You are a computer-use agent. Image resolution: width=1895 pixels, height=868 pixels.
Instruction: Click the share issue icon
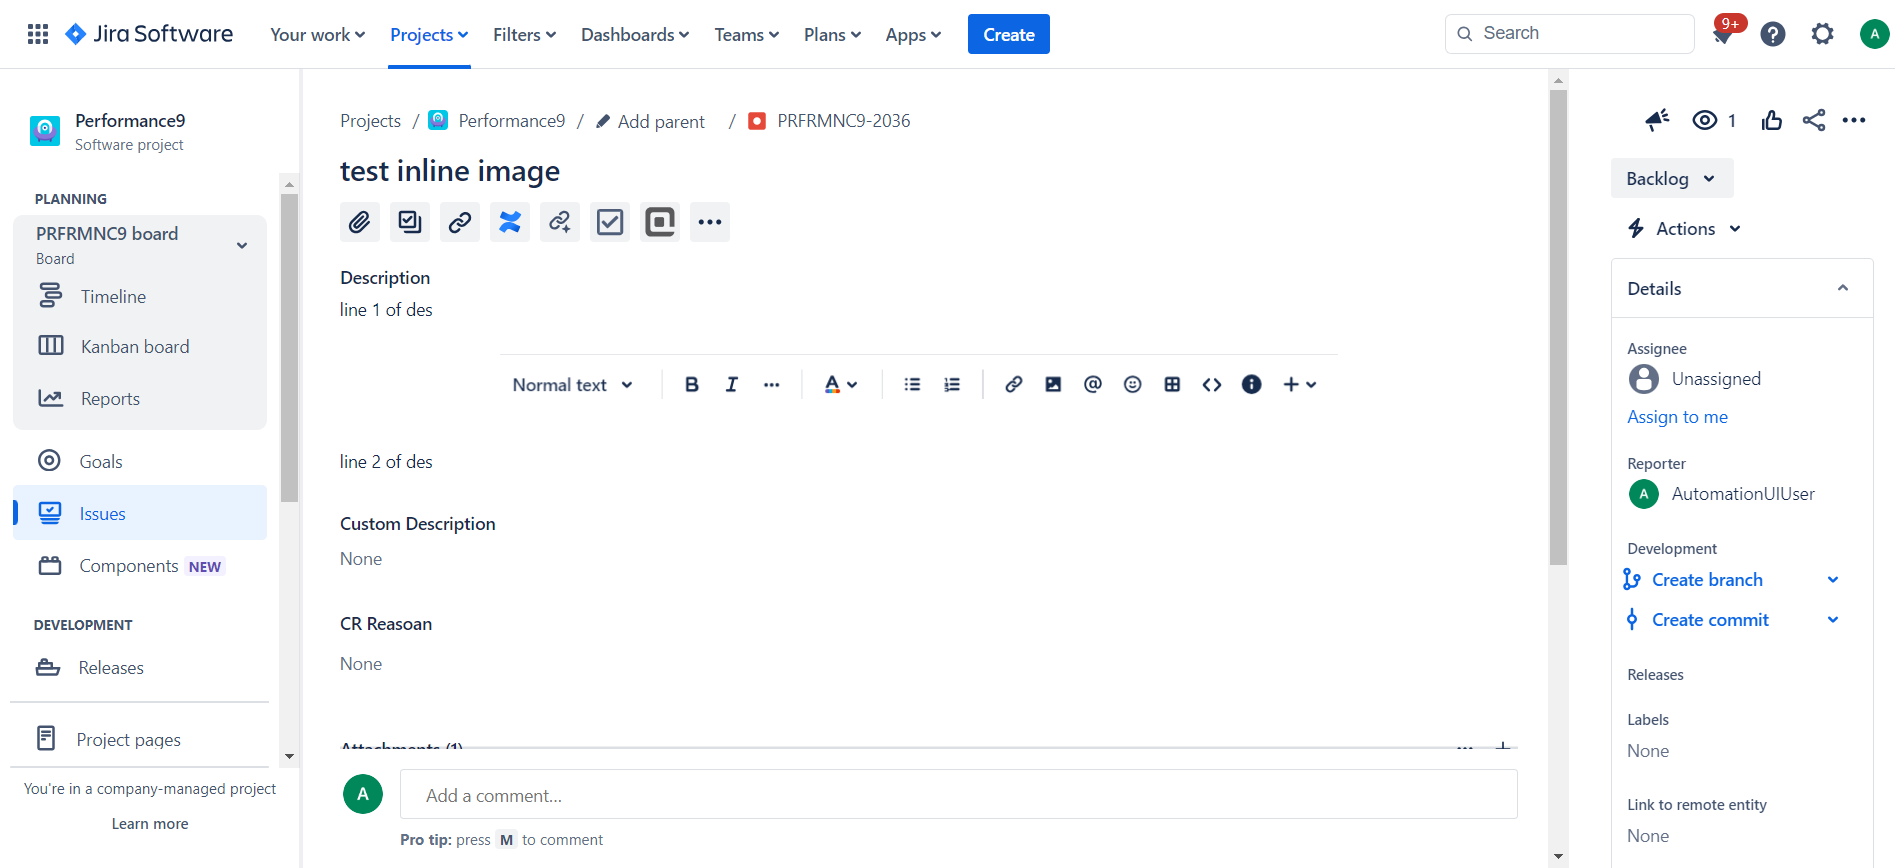[x=1814, y=121]
